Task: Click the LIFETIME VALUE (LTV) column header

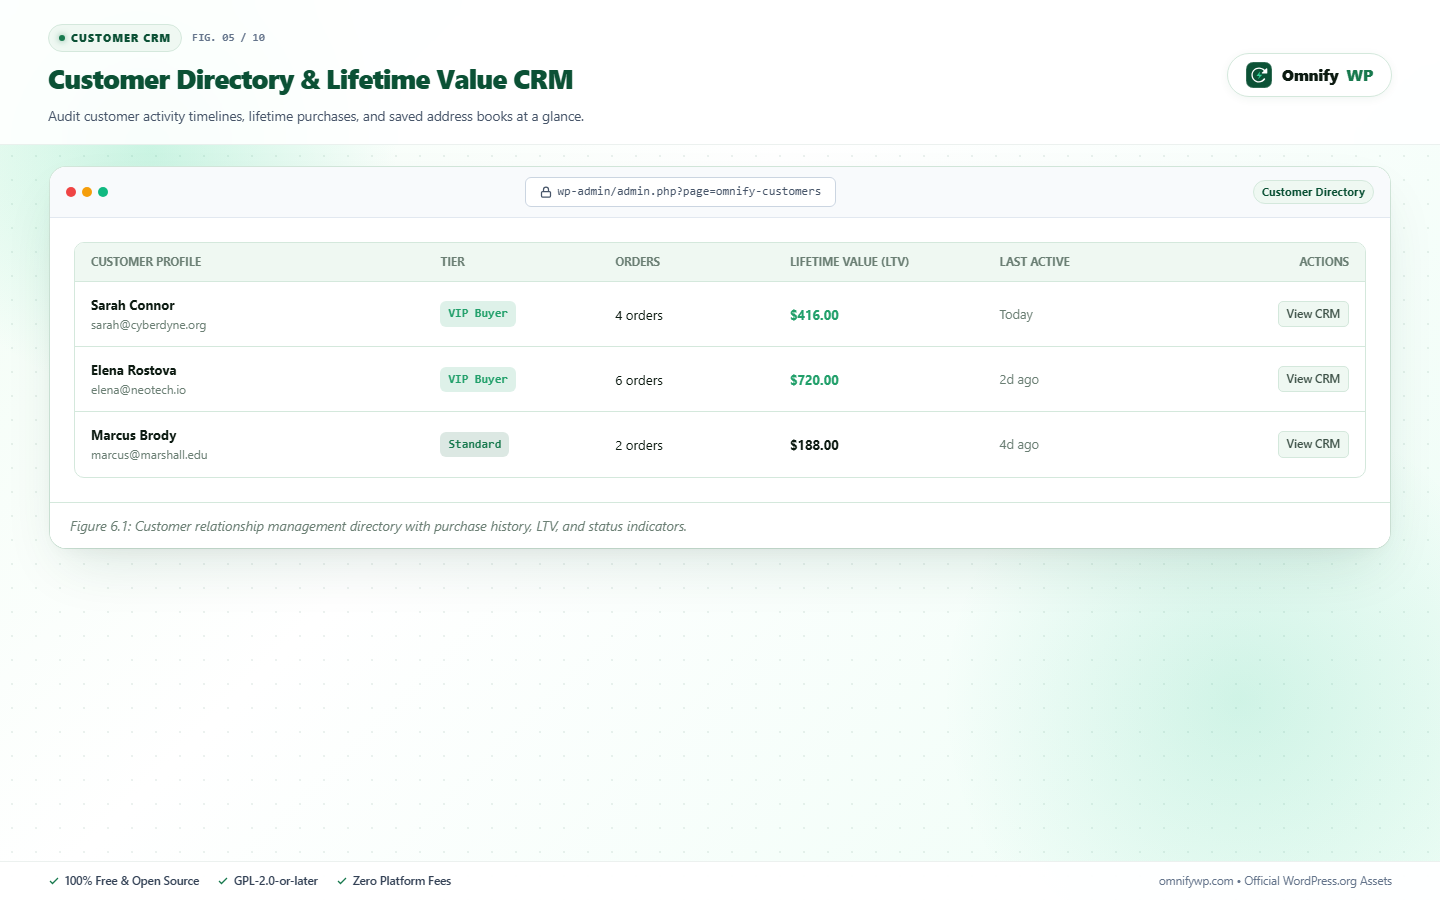Action: (849, 262)
